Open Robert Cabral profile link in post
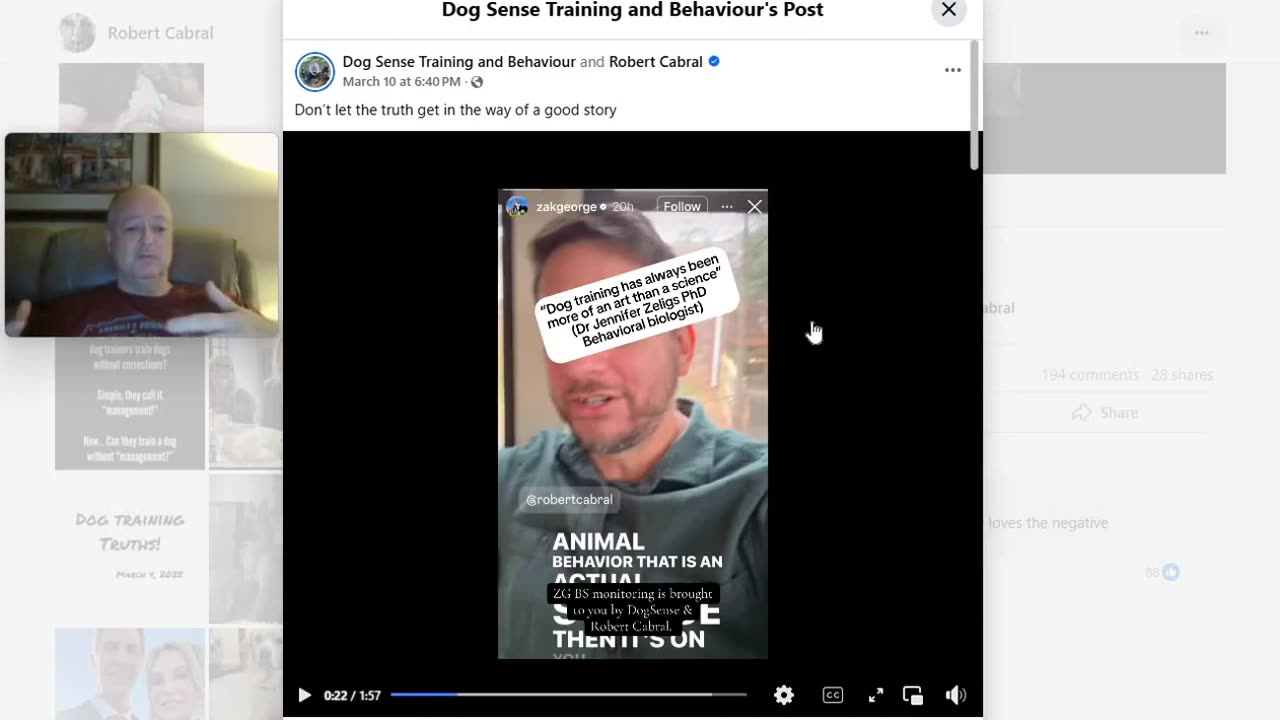 [656, 61]
